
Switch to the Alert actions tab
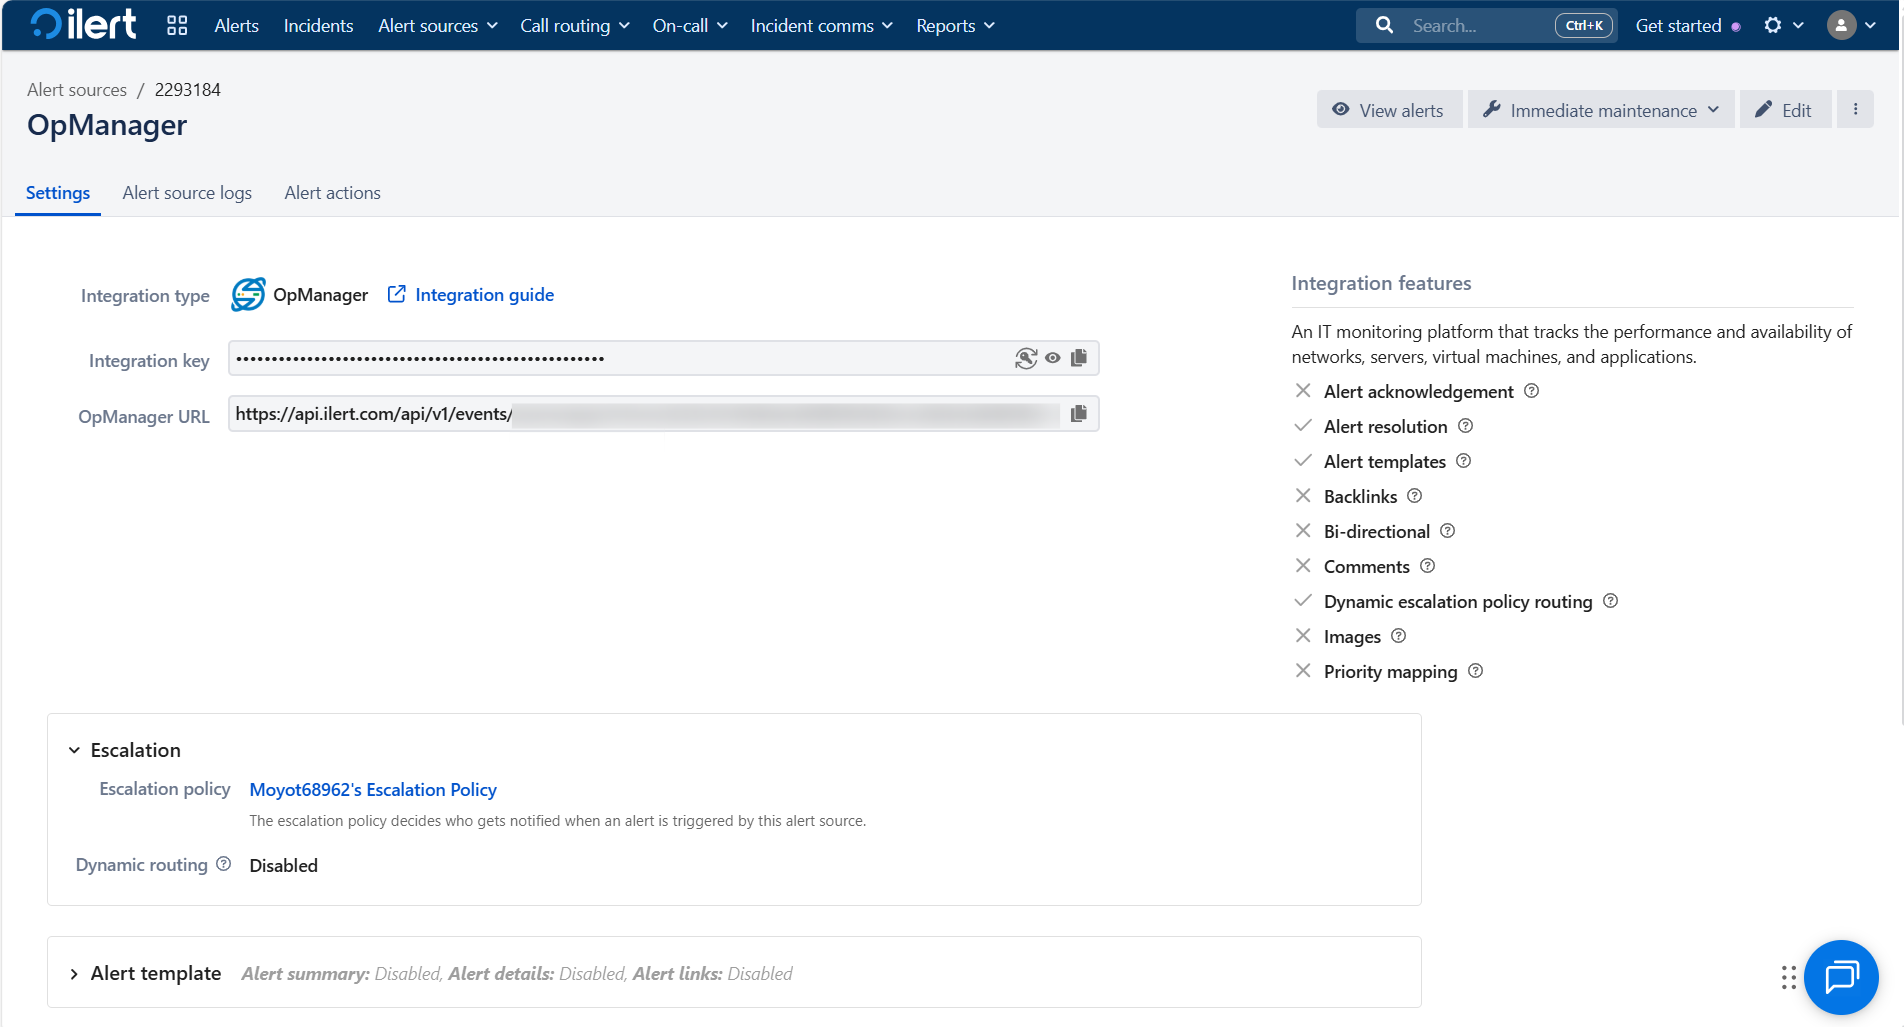332,193
